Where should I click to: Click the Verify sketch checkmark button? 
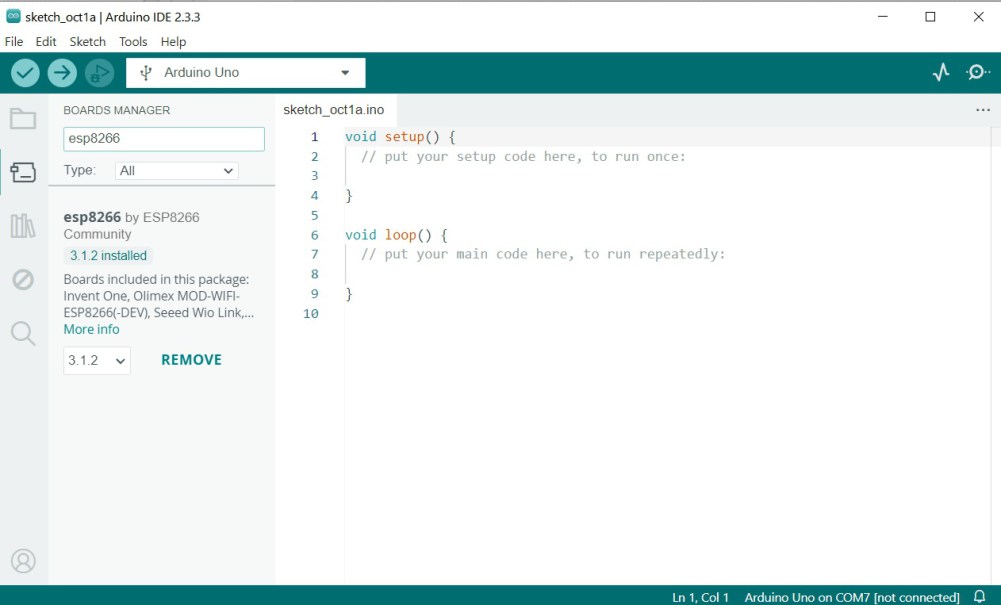(x=25, y=73)
